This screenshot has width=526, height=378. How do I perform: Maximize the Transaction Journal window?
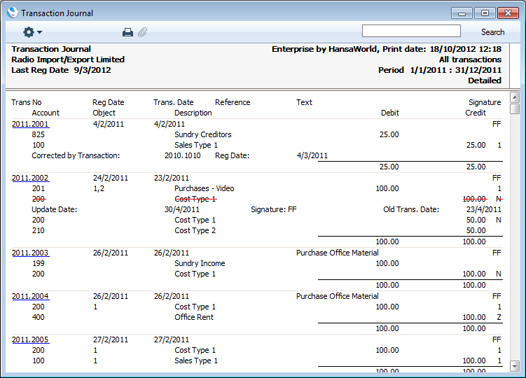[484, 13]
